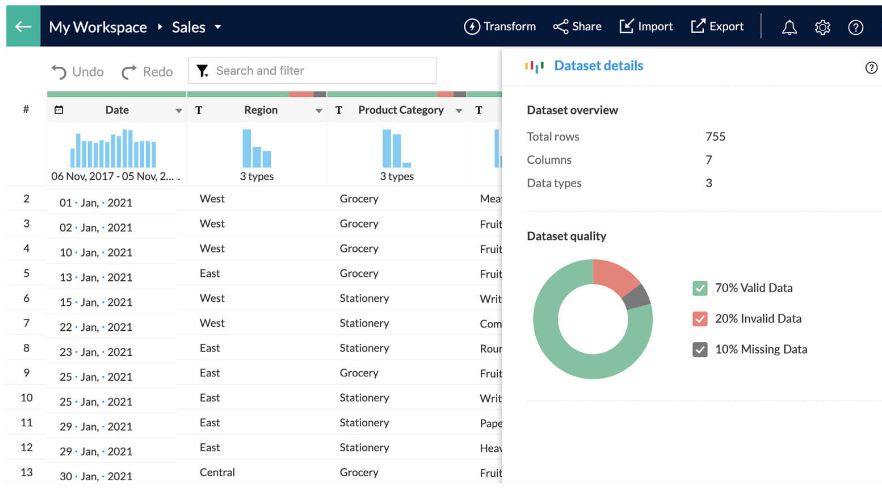Open the Region column dropdown arrow

tap(319, 111)
